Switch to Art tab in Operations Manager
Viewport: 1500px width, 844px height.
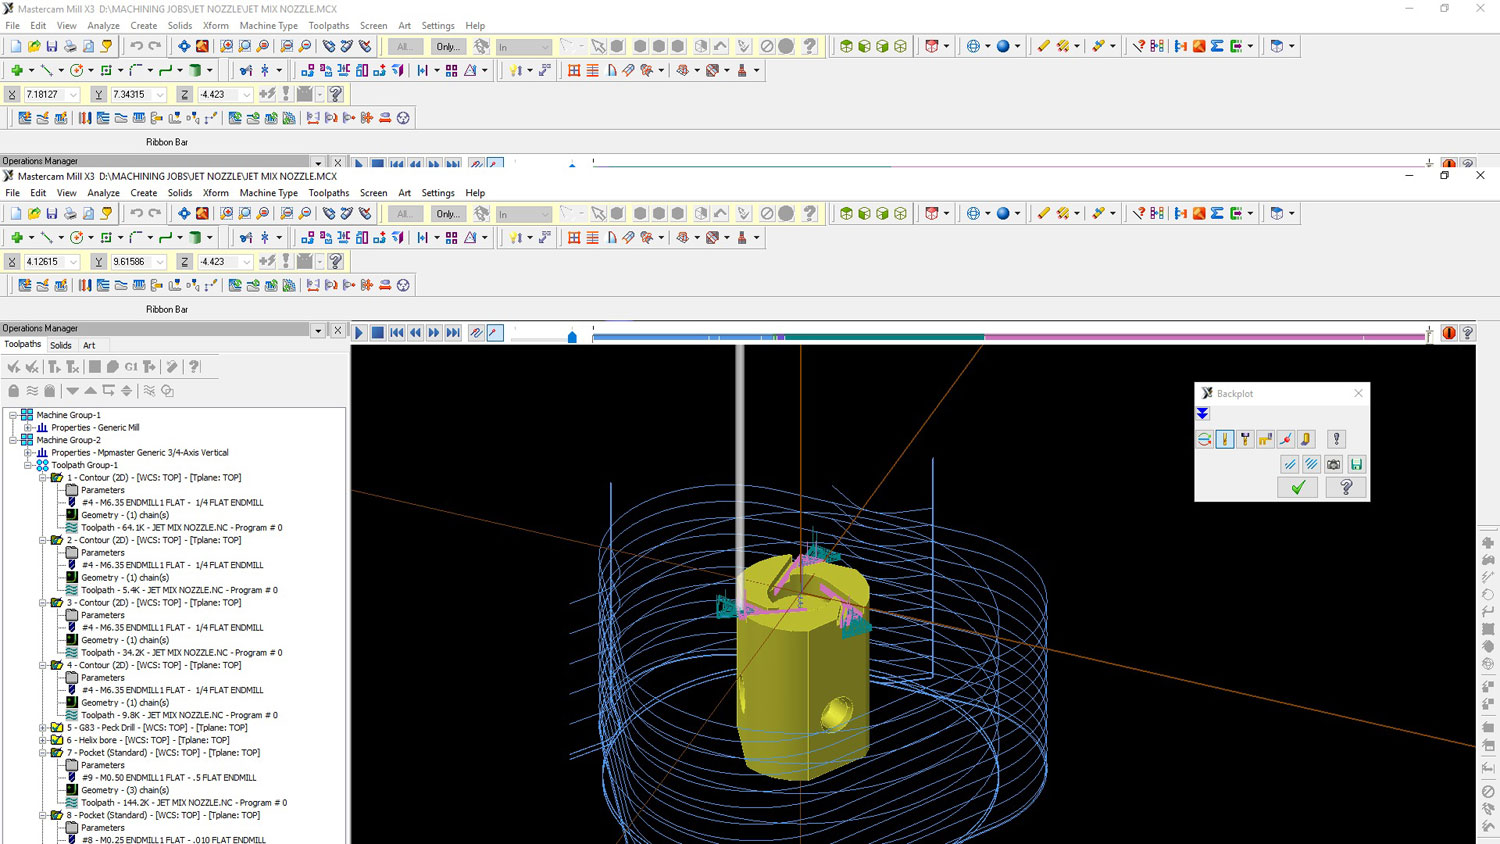click(x=89, y=345)
